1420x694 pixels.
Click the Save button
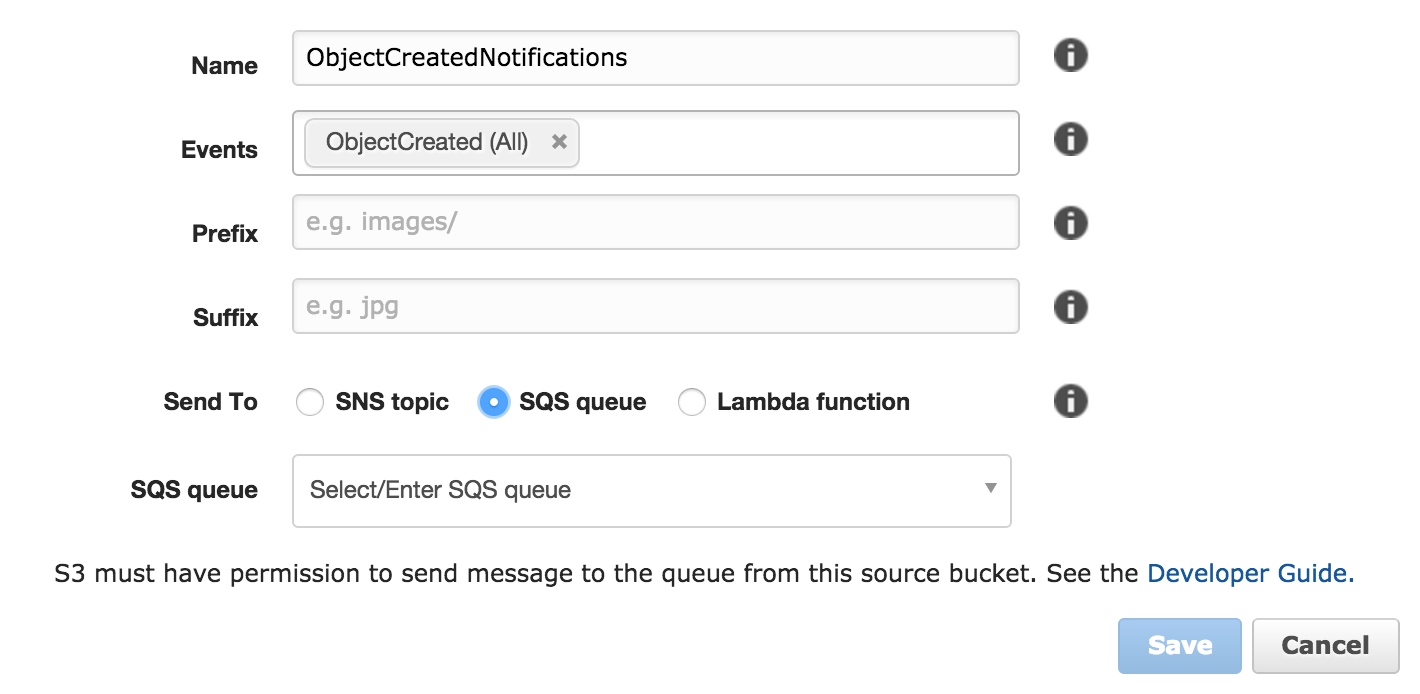(1179, 645)
